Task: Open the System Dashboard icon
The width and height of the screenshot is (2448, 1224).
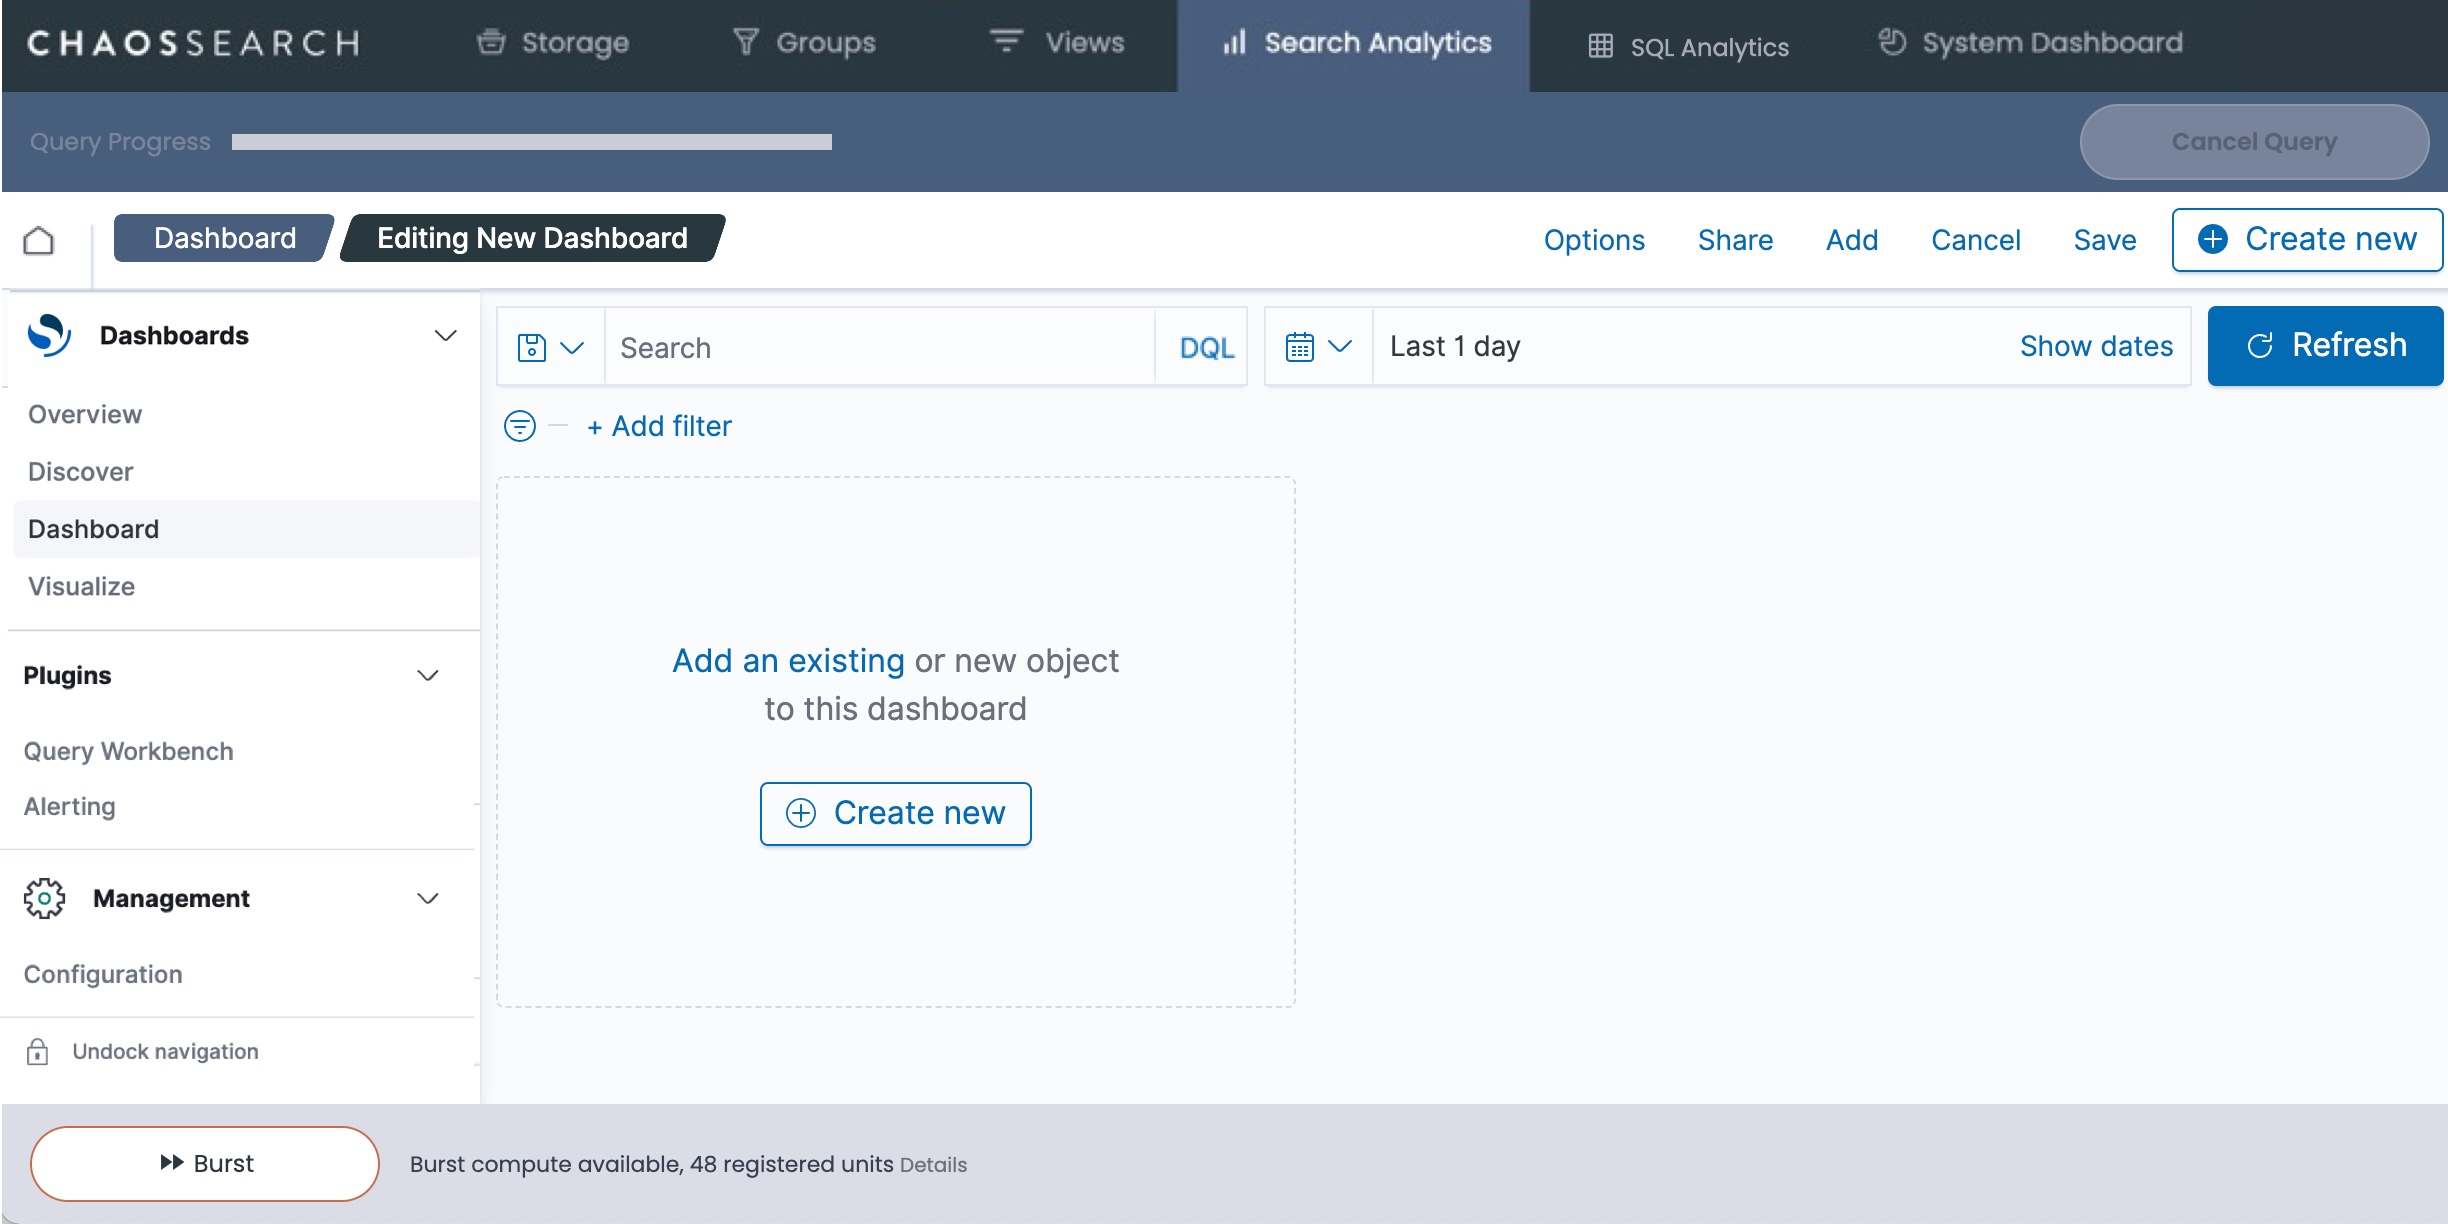Action: pyautogui.click(x=1892, y=44)
